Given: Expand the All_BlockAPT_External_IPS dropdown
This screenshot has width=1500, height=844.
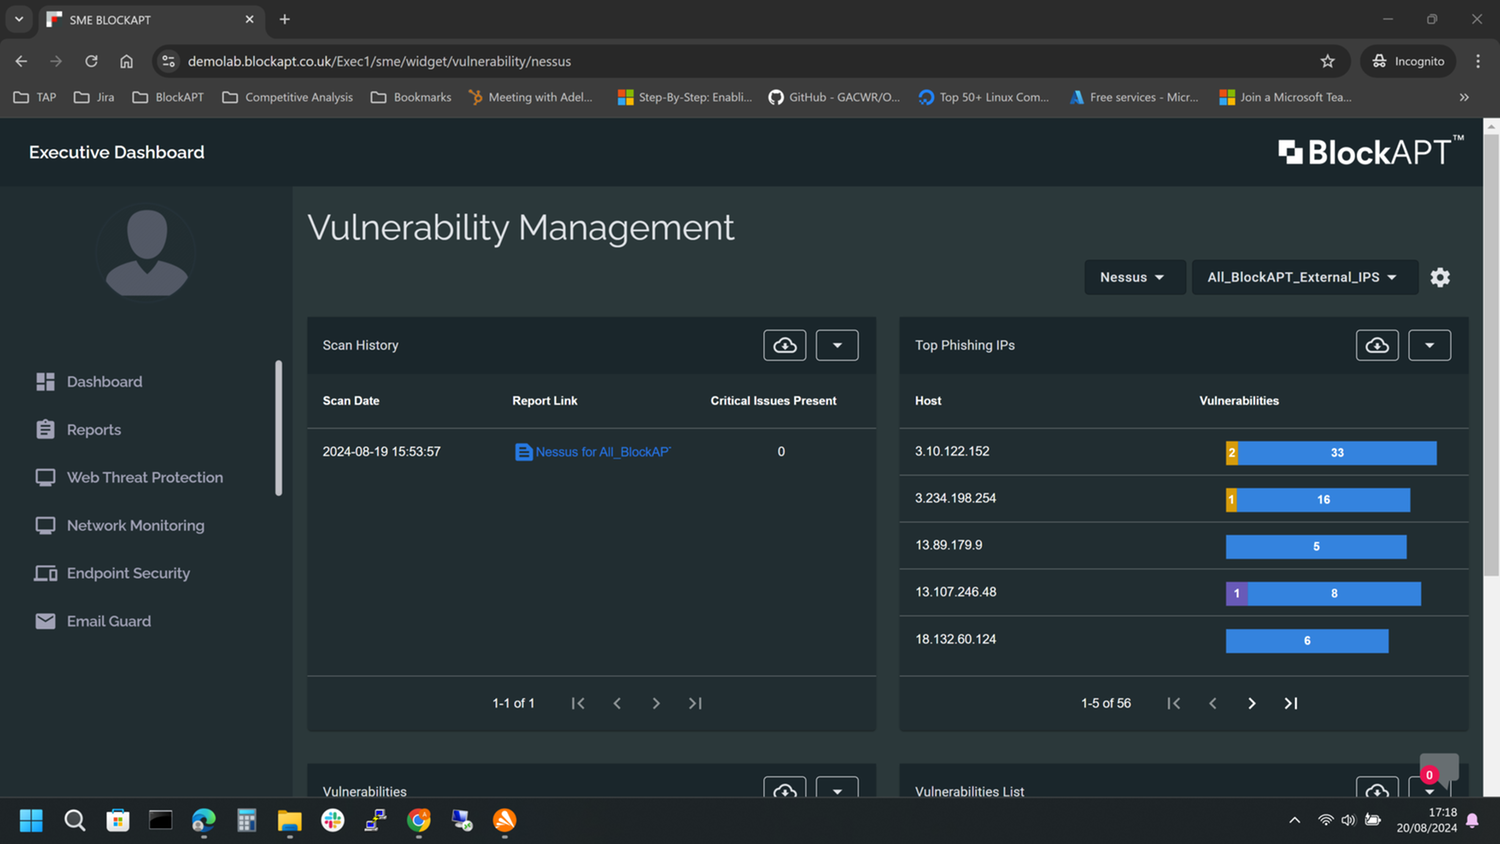Looking at the screenshot, I should (x=1304, y=277).
